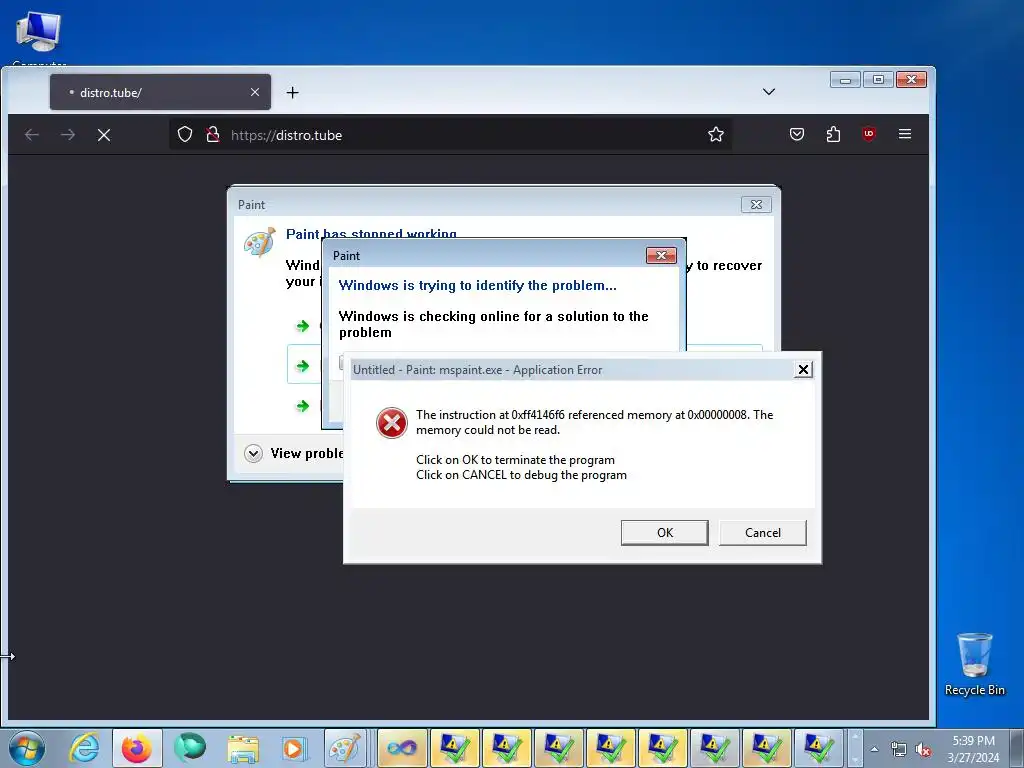This screenshot has width=1024, height=768.
Task: Click the "Paint has stopped working" heading
Action: pyautogui.click(x=371, y=234)
